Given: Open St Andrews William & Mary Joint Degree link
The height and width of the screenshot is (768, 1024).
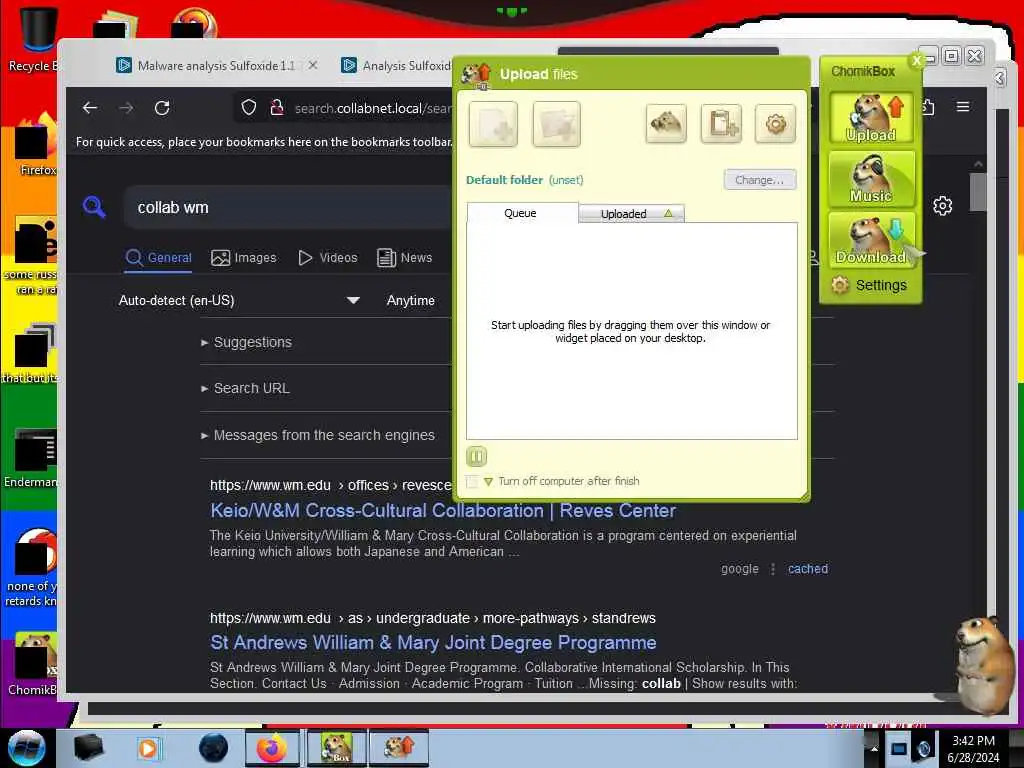Looking at the screenshot, I should point(433,643).
